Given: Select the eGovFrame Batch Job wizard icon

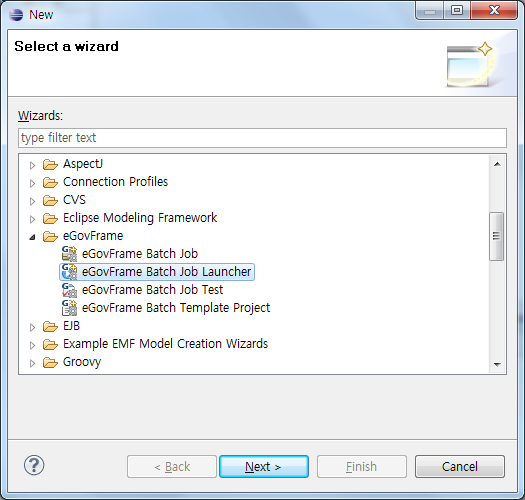Looking at the screenshot, I should tap(69, 254).
